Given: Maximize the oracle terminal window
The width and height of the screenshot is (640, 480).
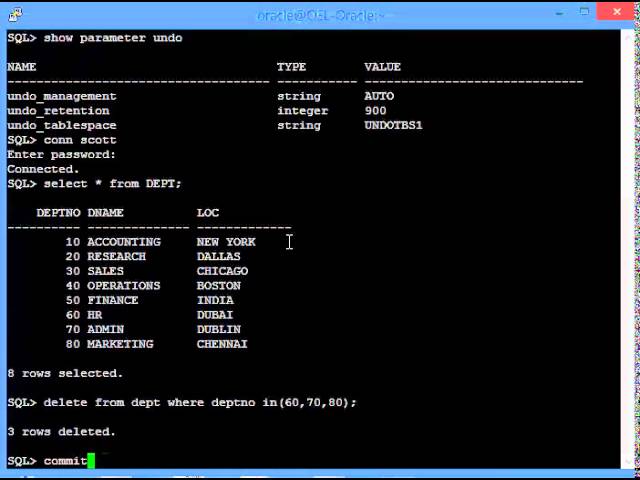Looking at the screenshot, I should [584, 11].
